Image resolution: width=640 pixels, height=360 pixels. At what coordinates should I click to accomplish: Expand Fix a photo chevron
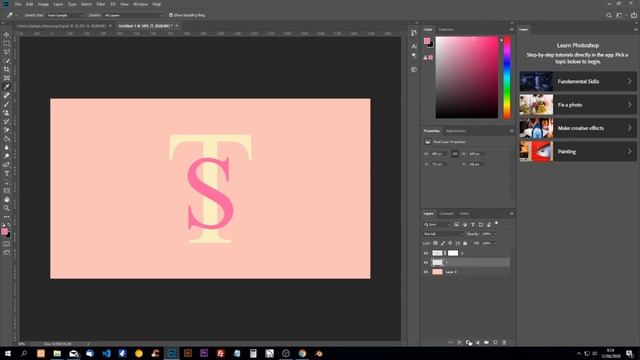point(629,105)
